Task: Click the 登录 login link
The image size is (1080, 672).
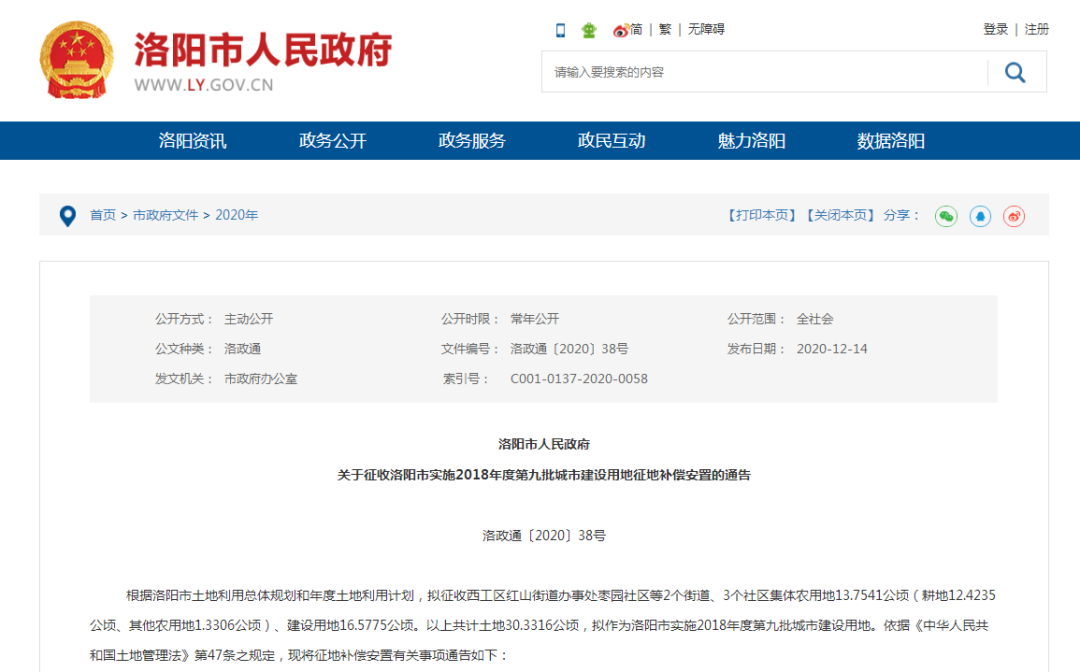Action: (x=995, y=30)
